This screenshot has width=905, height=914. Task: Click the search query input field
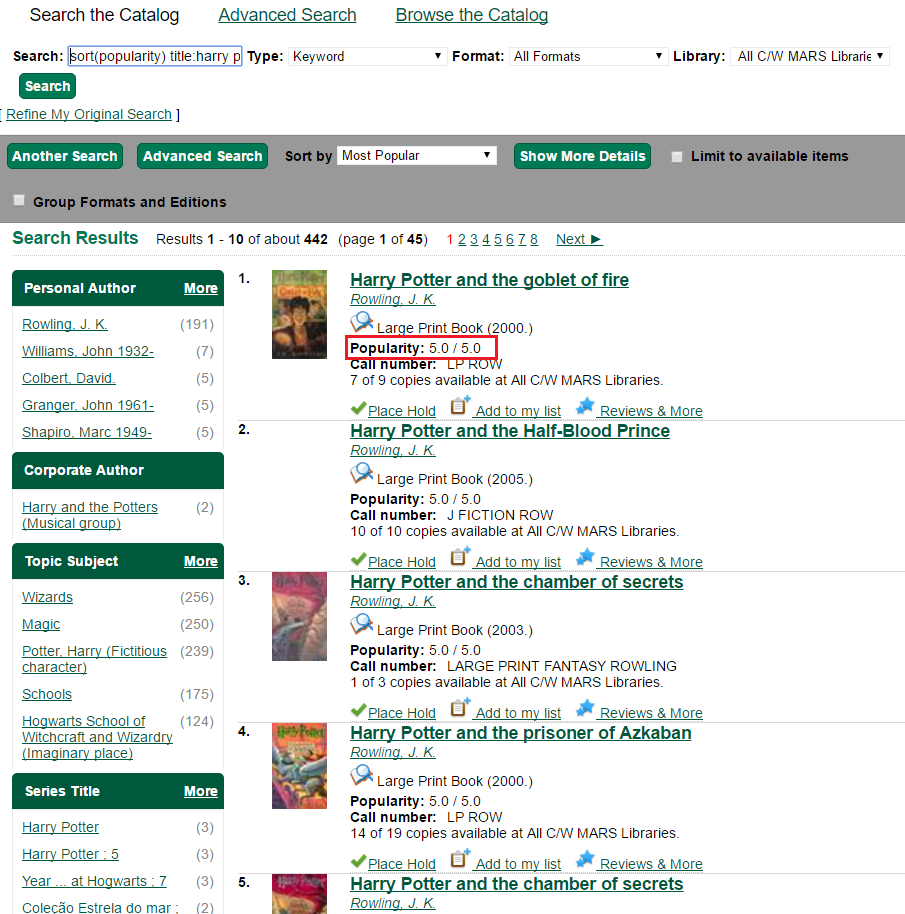[155, 57]
